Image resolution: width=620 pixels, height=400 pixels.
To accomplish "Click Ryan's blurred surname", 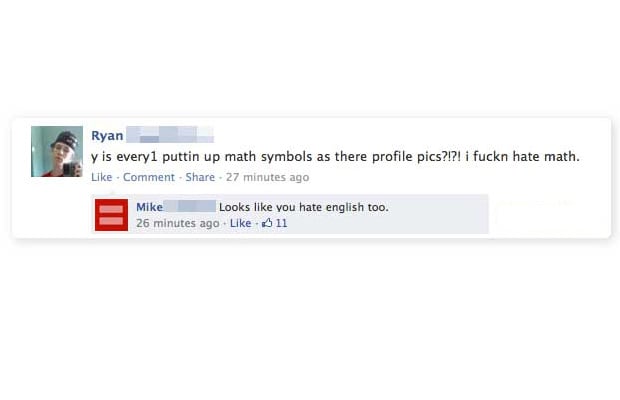I will [170, 134].
